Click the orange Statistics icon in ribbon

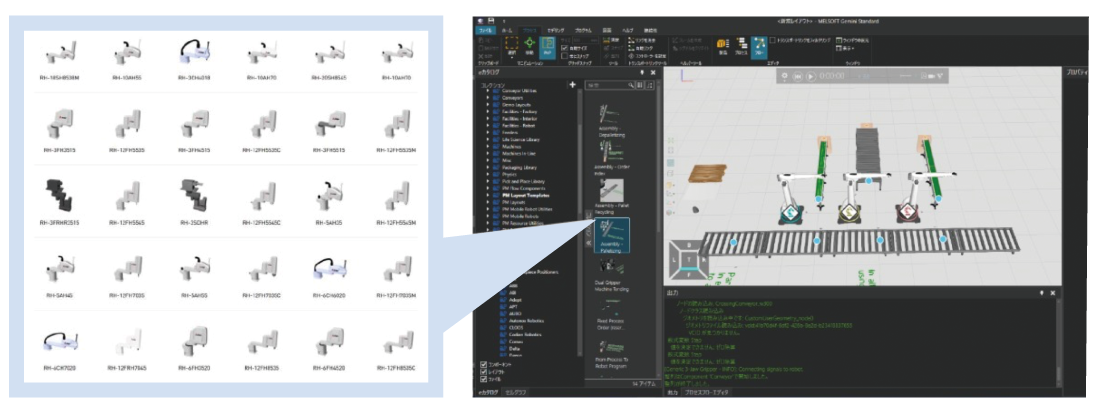[721, 44]
